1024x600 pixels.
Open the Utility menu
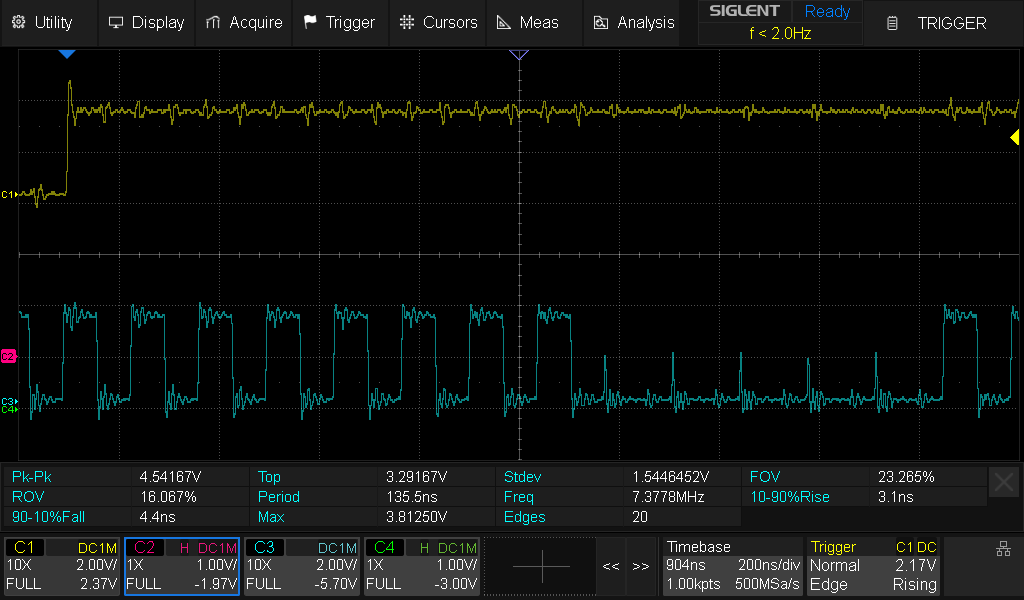click(42, 22)
